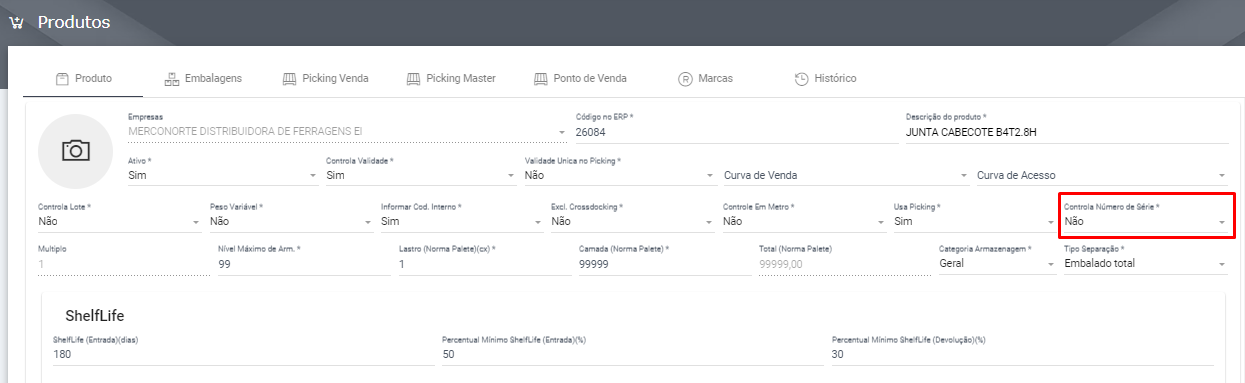Open the Controla Número de Série dropdown

[1146, 221]
